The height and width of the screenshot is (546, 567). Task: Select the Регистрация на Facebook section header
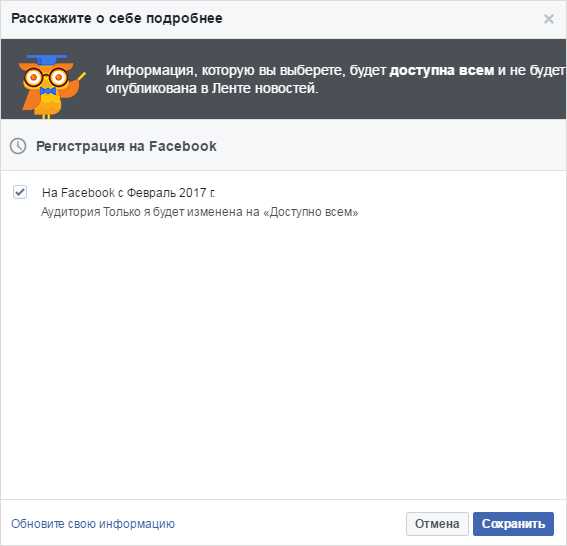click(126, 146)
